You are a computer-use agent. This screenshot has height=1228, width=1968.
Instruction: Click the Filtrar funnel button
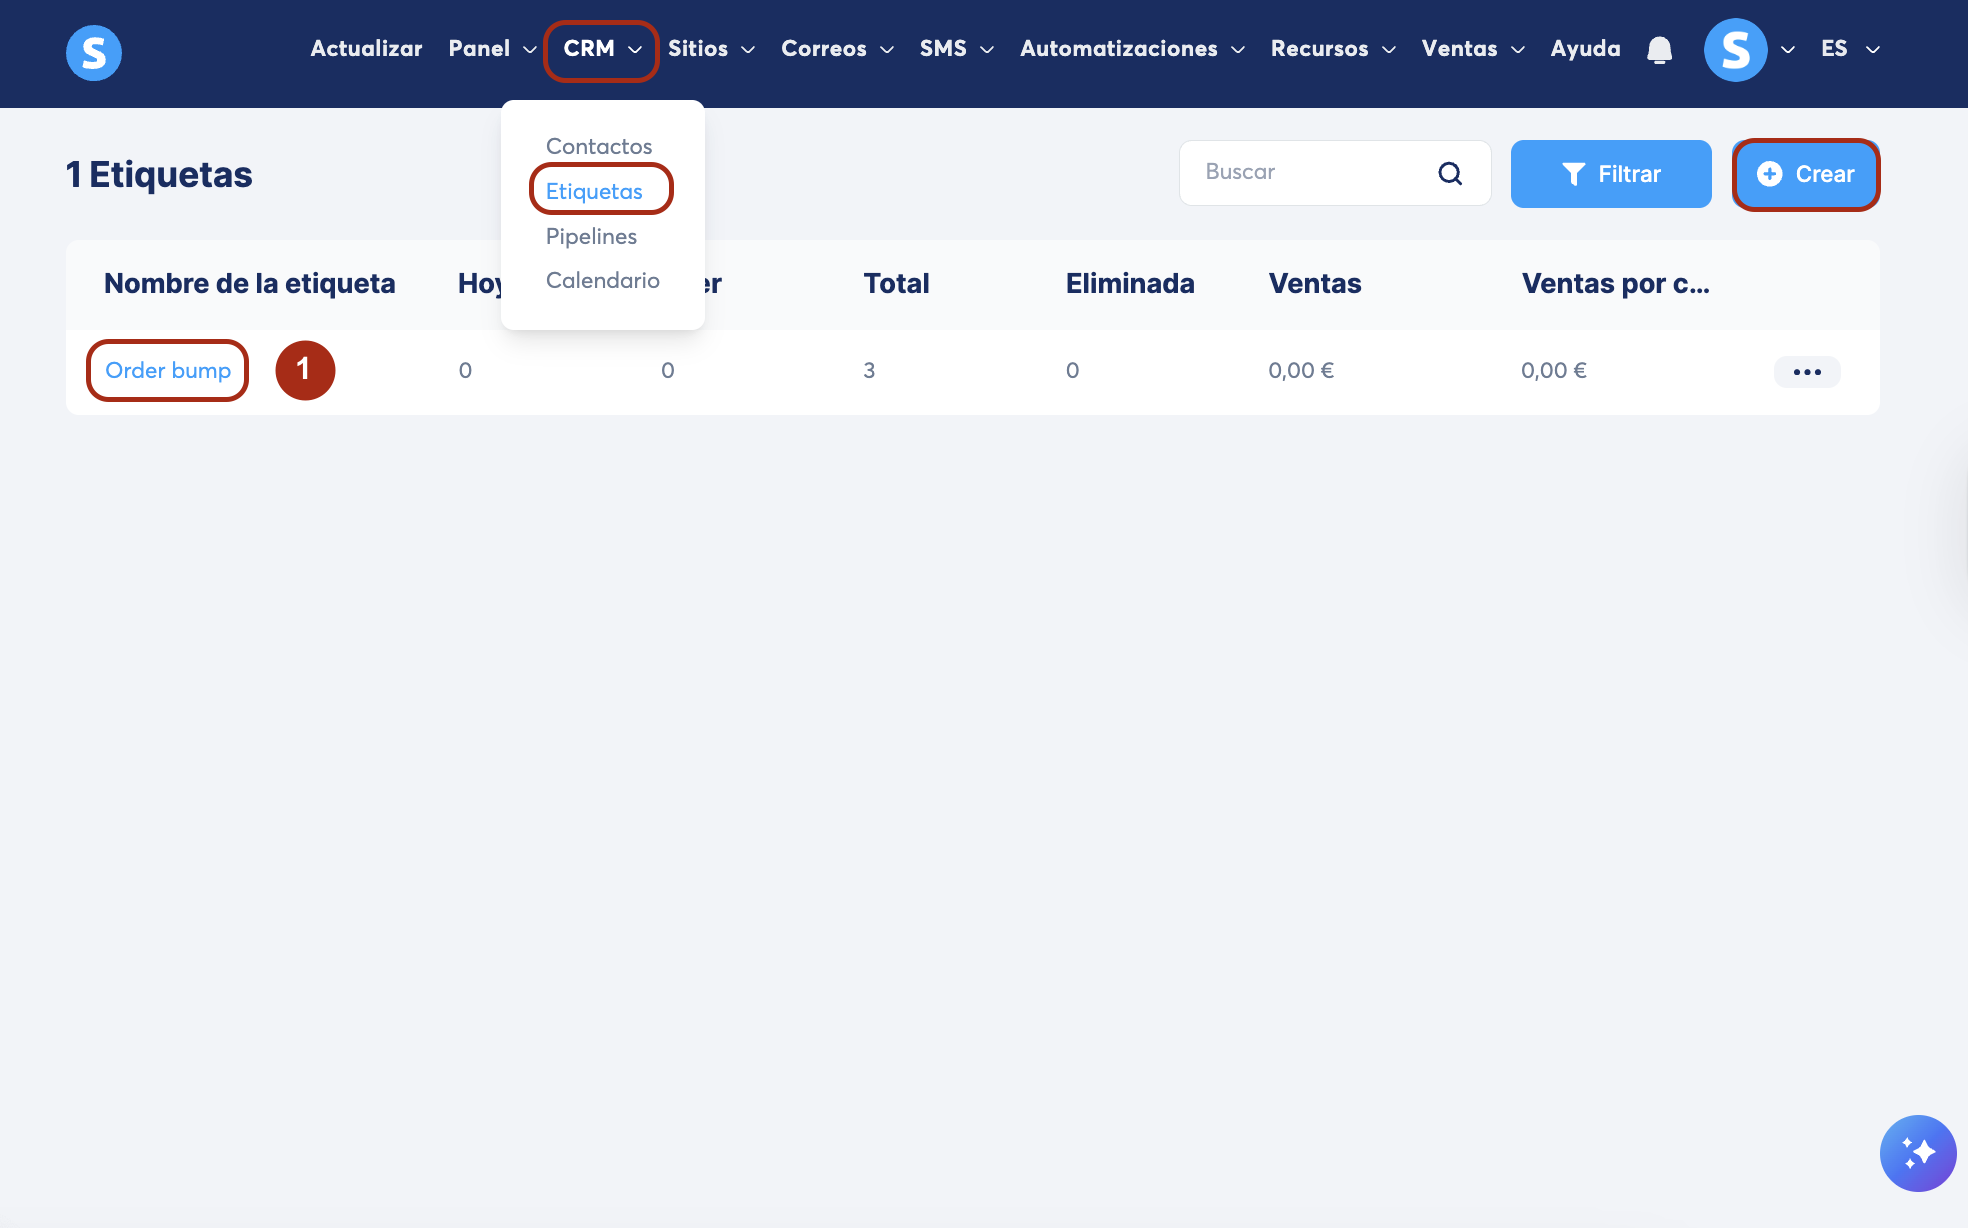(x=1610, y=174)
